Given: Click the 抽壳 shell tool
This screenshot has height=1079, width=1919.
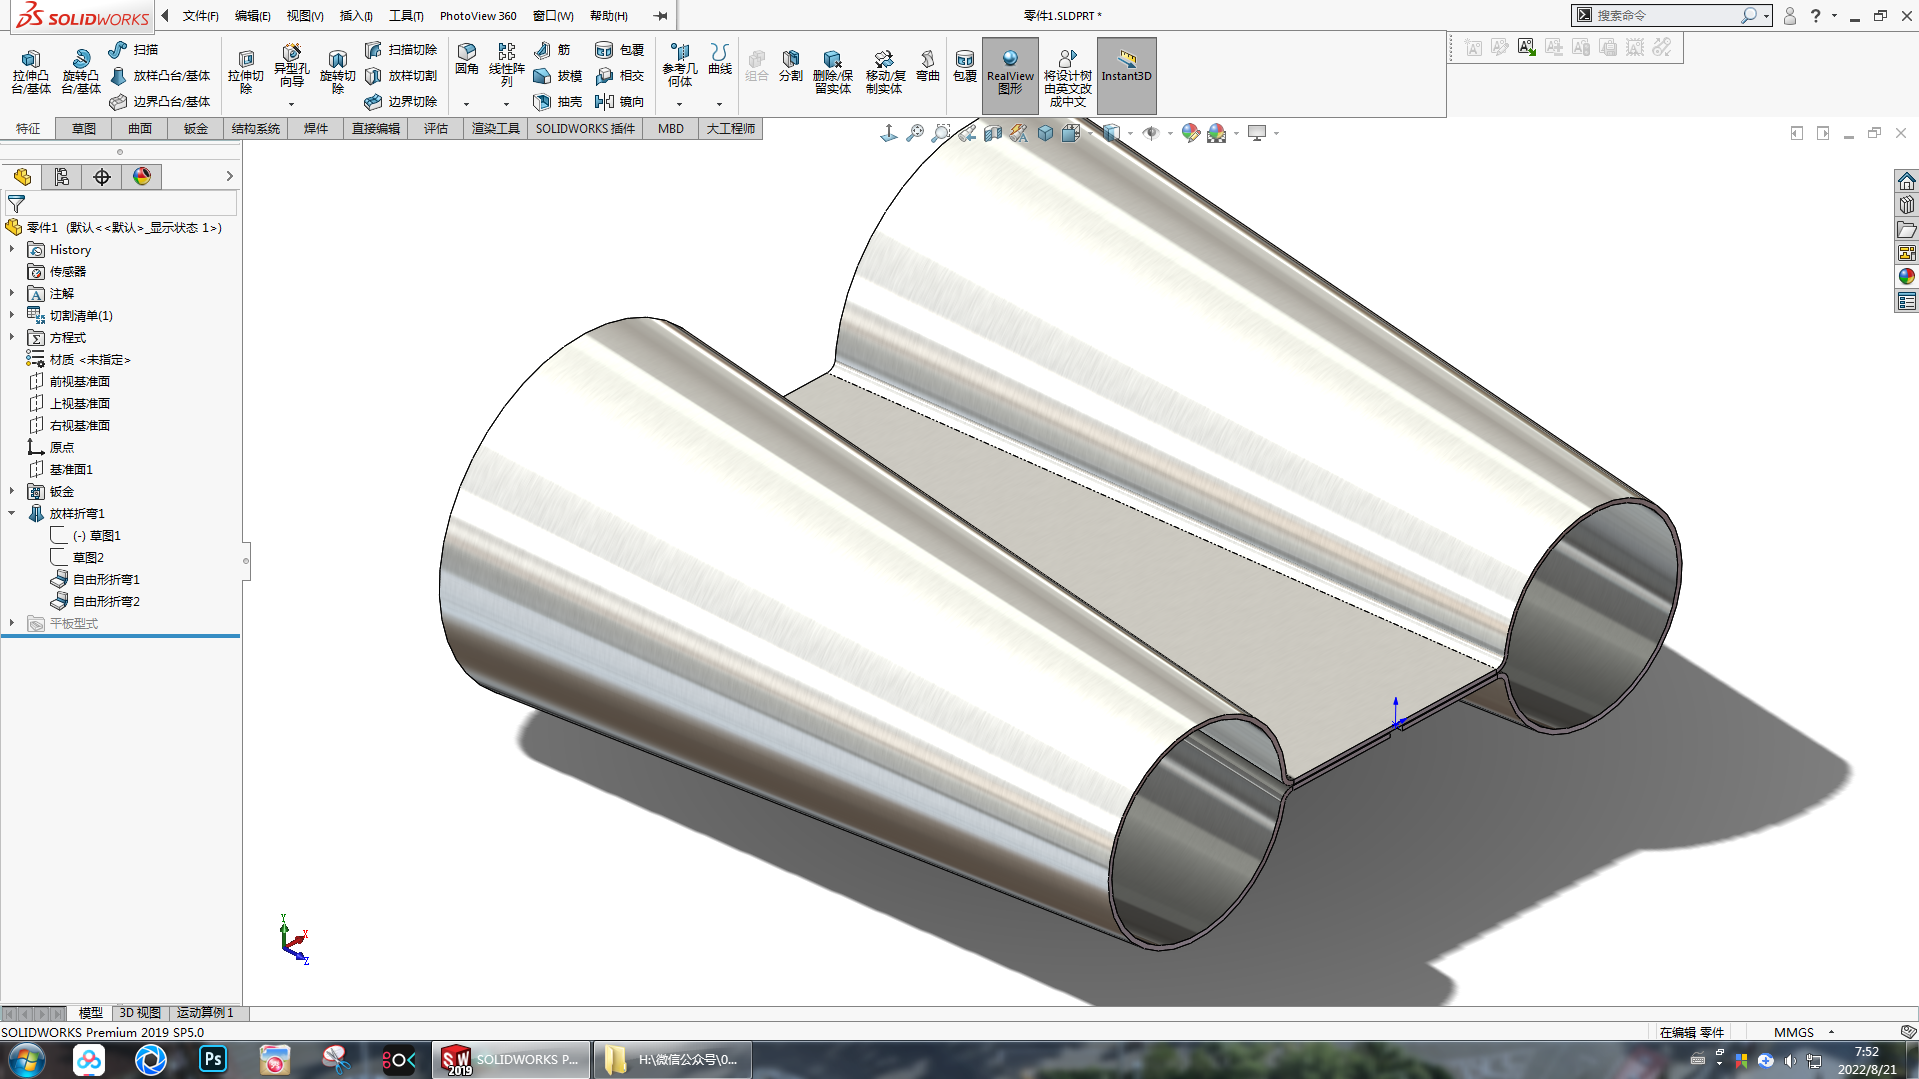Looking at the screenshot, I should (x=557, y=101).
